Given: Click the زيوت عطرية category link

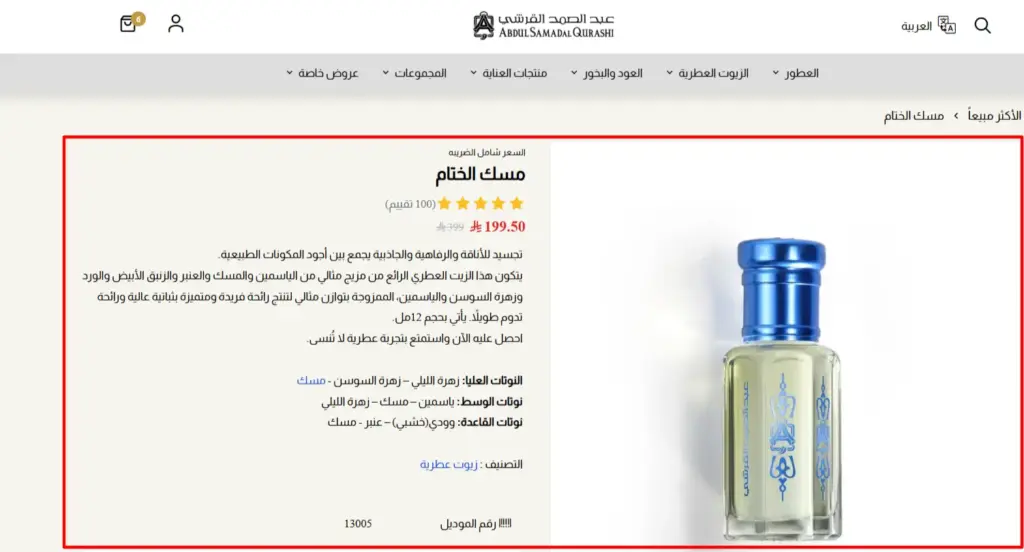Looking at the screenshot, I should pos(448,464).
